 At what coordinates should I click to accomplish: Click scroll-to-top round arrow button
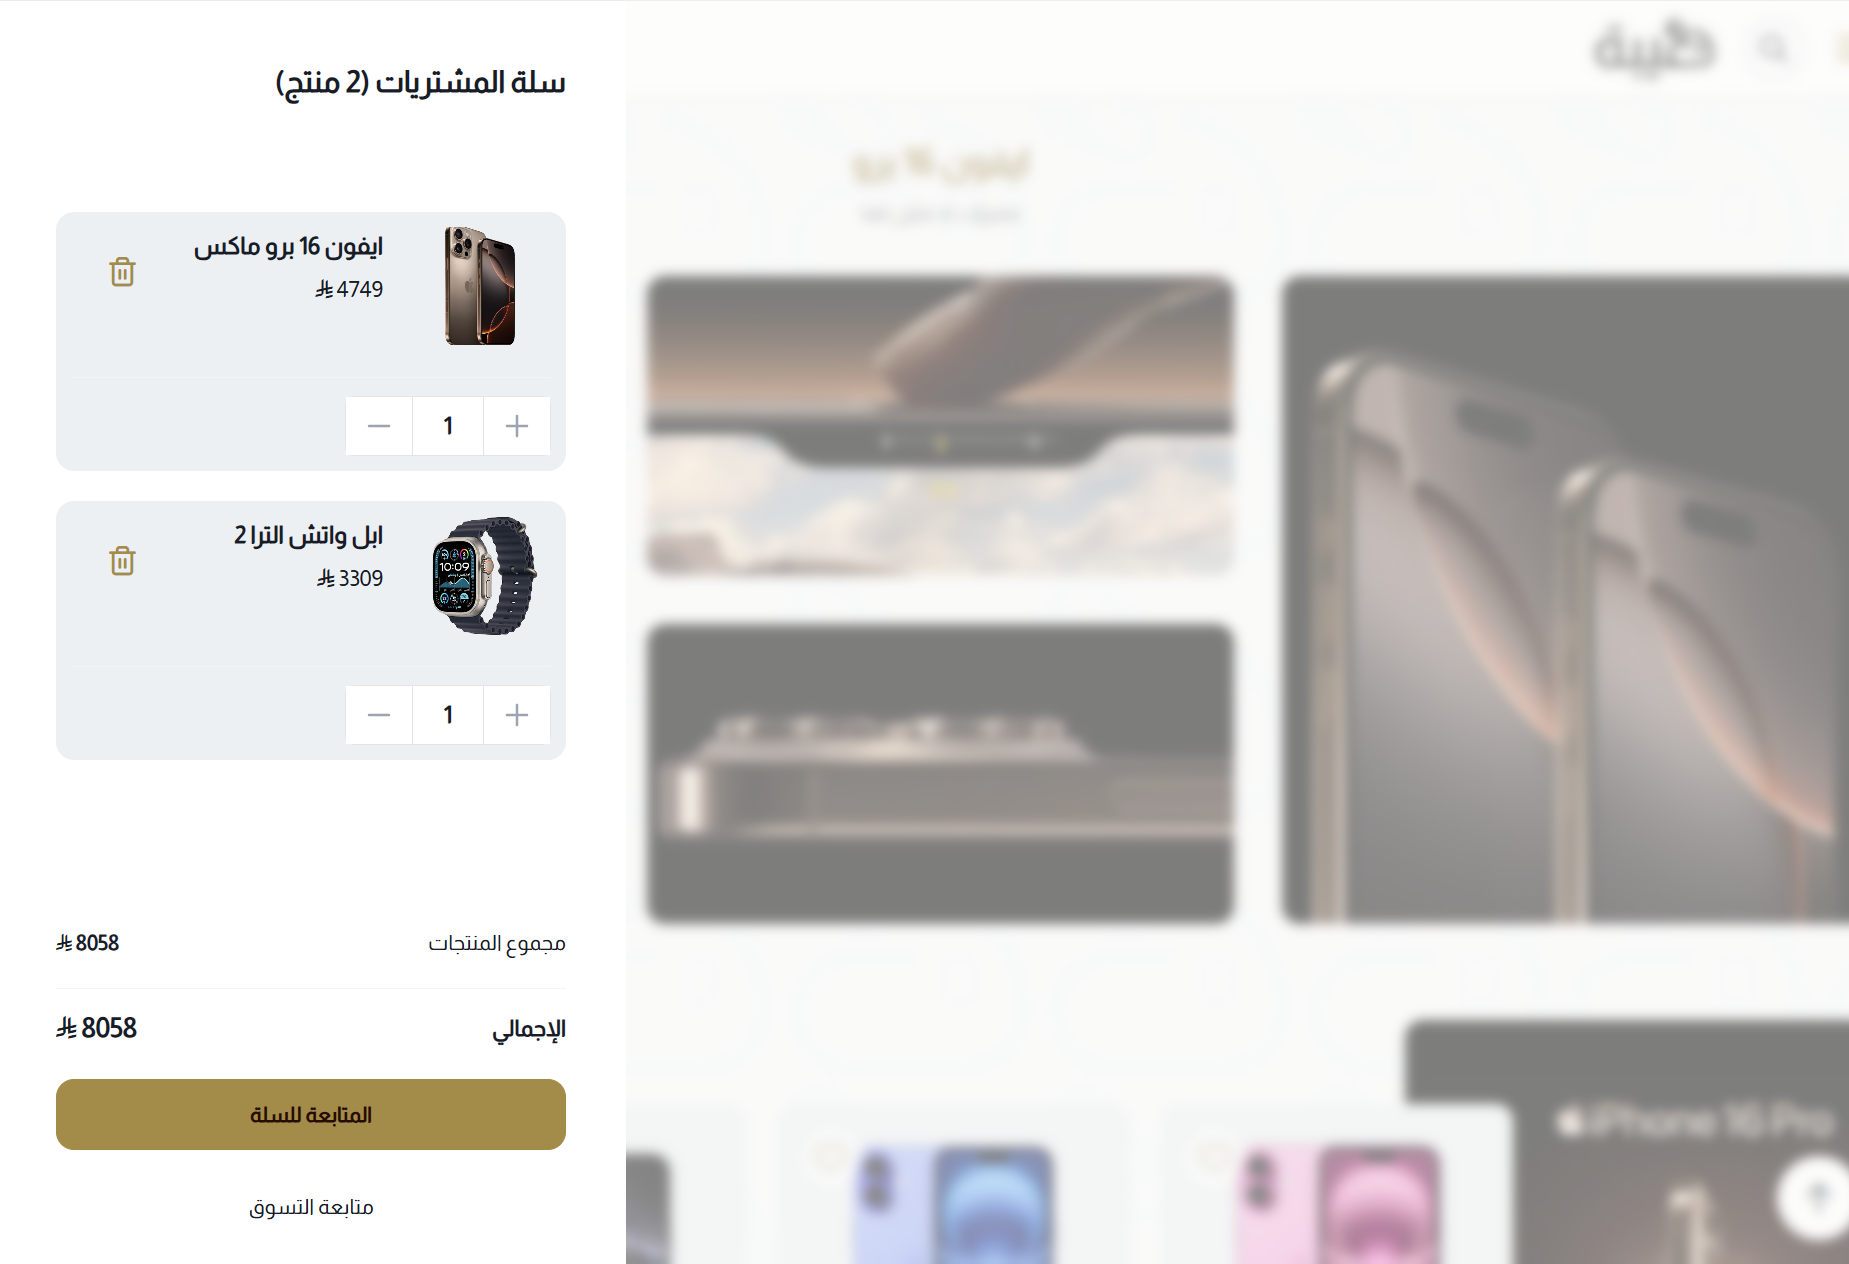tap(1817, 1195)
